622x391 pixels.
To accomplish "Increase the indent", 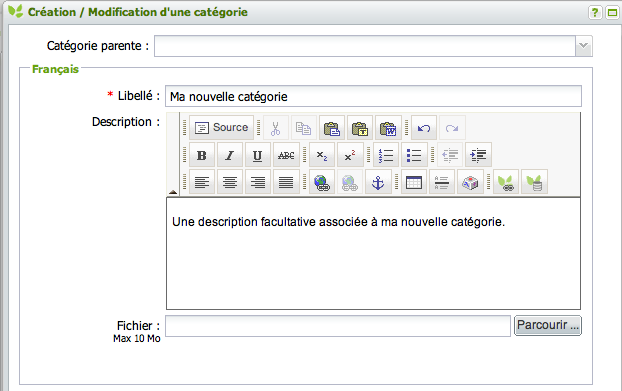I will [478, 155].
